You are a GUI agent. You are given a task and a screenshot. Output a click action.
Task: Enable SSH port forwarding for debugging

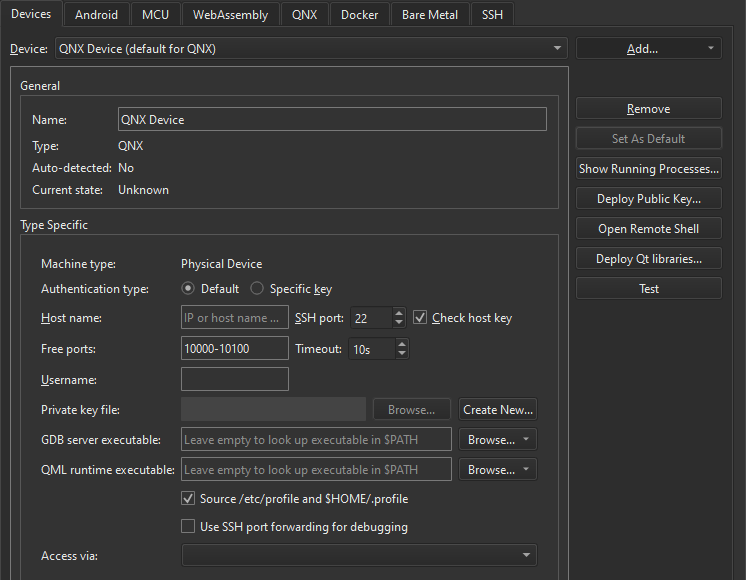(x=188, y=526)
